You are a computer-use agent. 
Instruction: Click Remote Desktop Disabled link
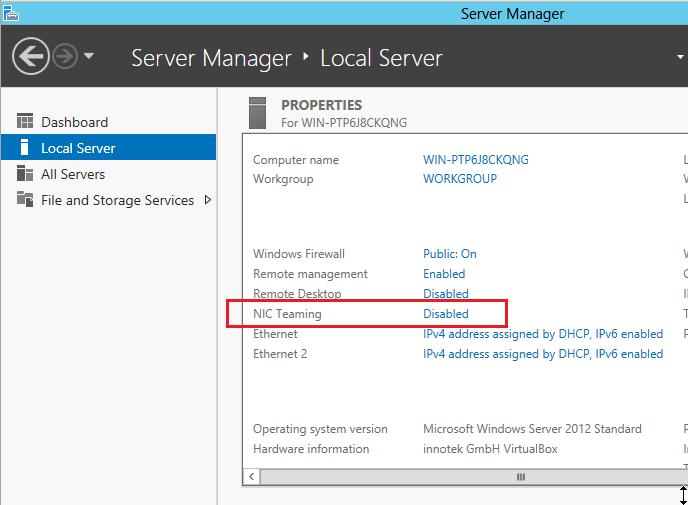pyautogui.click(x=446, y=294)
